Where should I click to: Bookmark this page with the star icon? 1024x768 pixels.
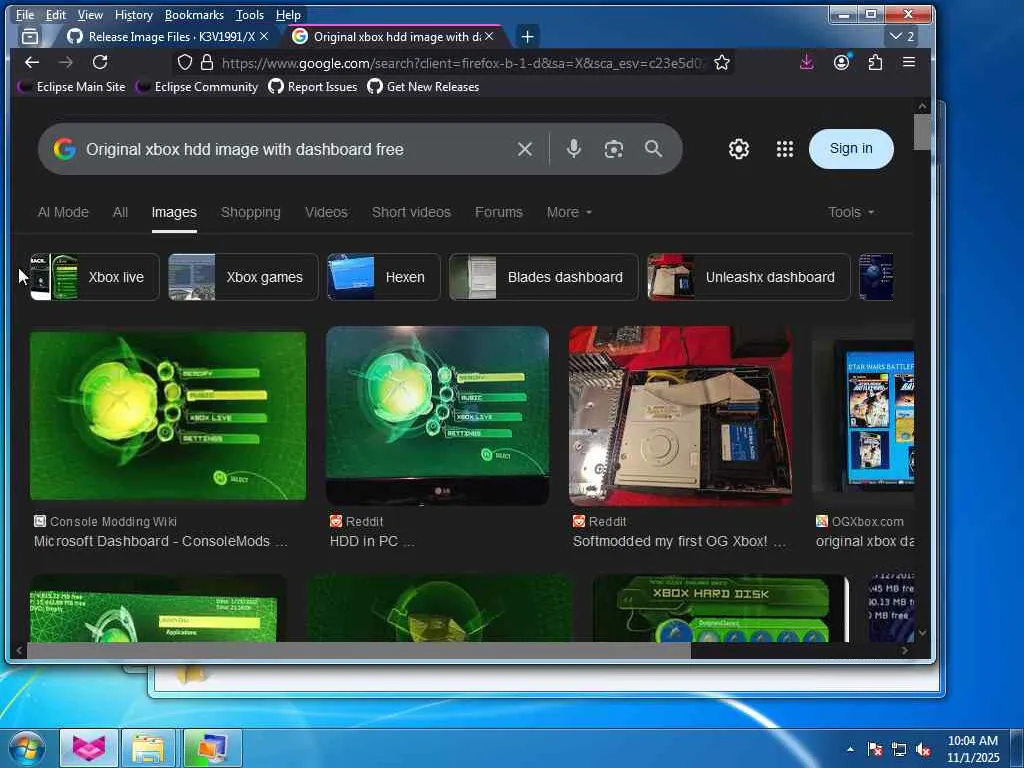pyautogui.click(x=722, y=62)
